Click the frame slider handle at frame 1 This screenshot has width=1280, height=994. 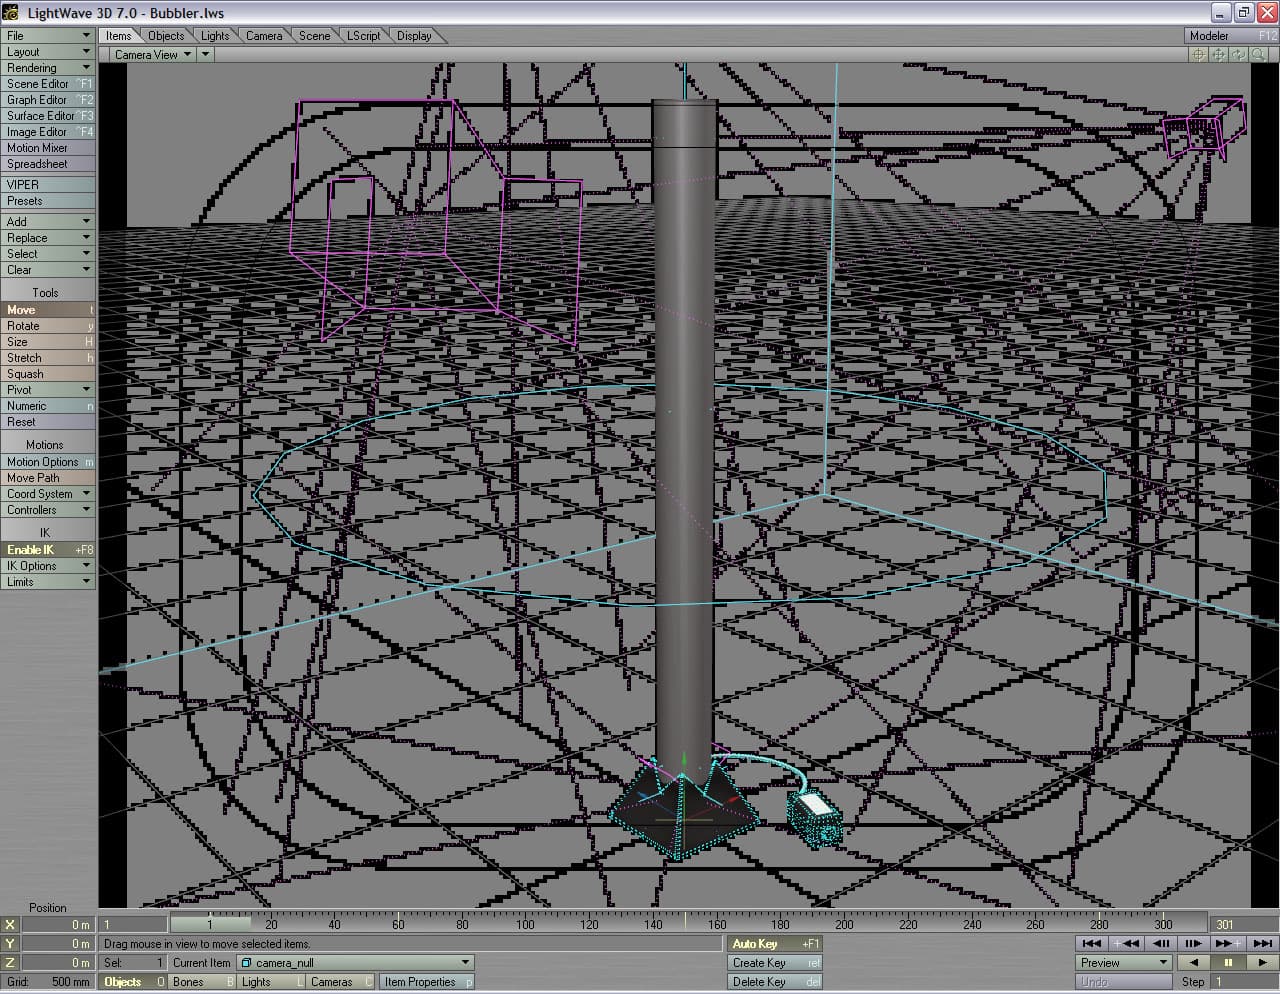(x=210, y=925)
